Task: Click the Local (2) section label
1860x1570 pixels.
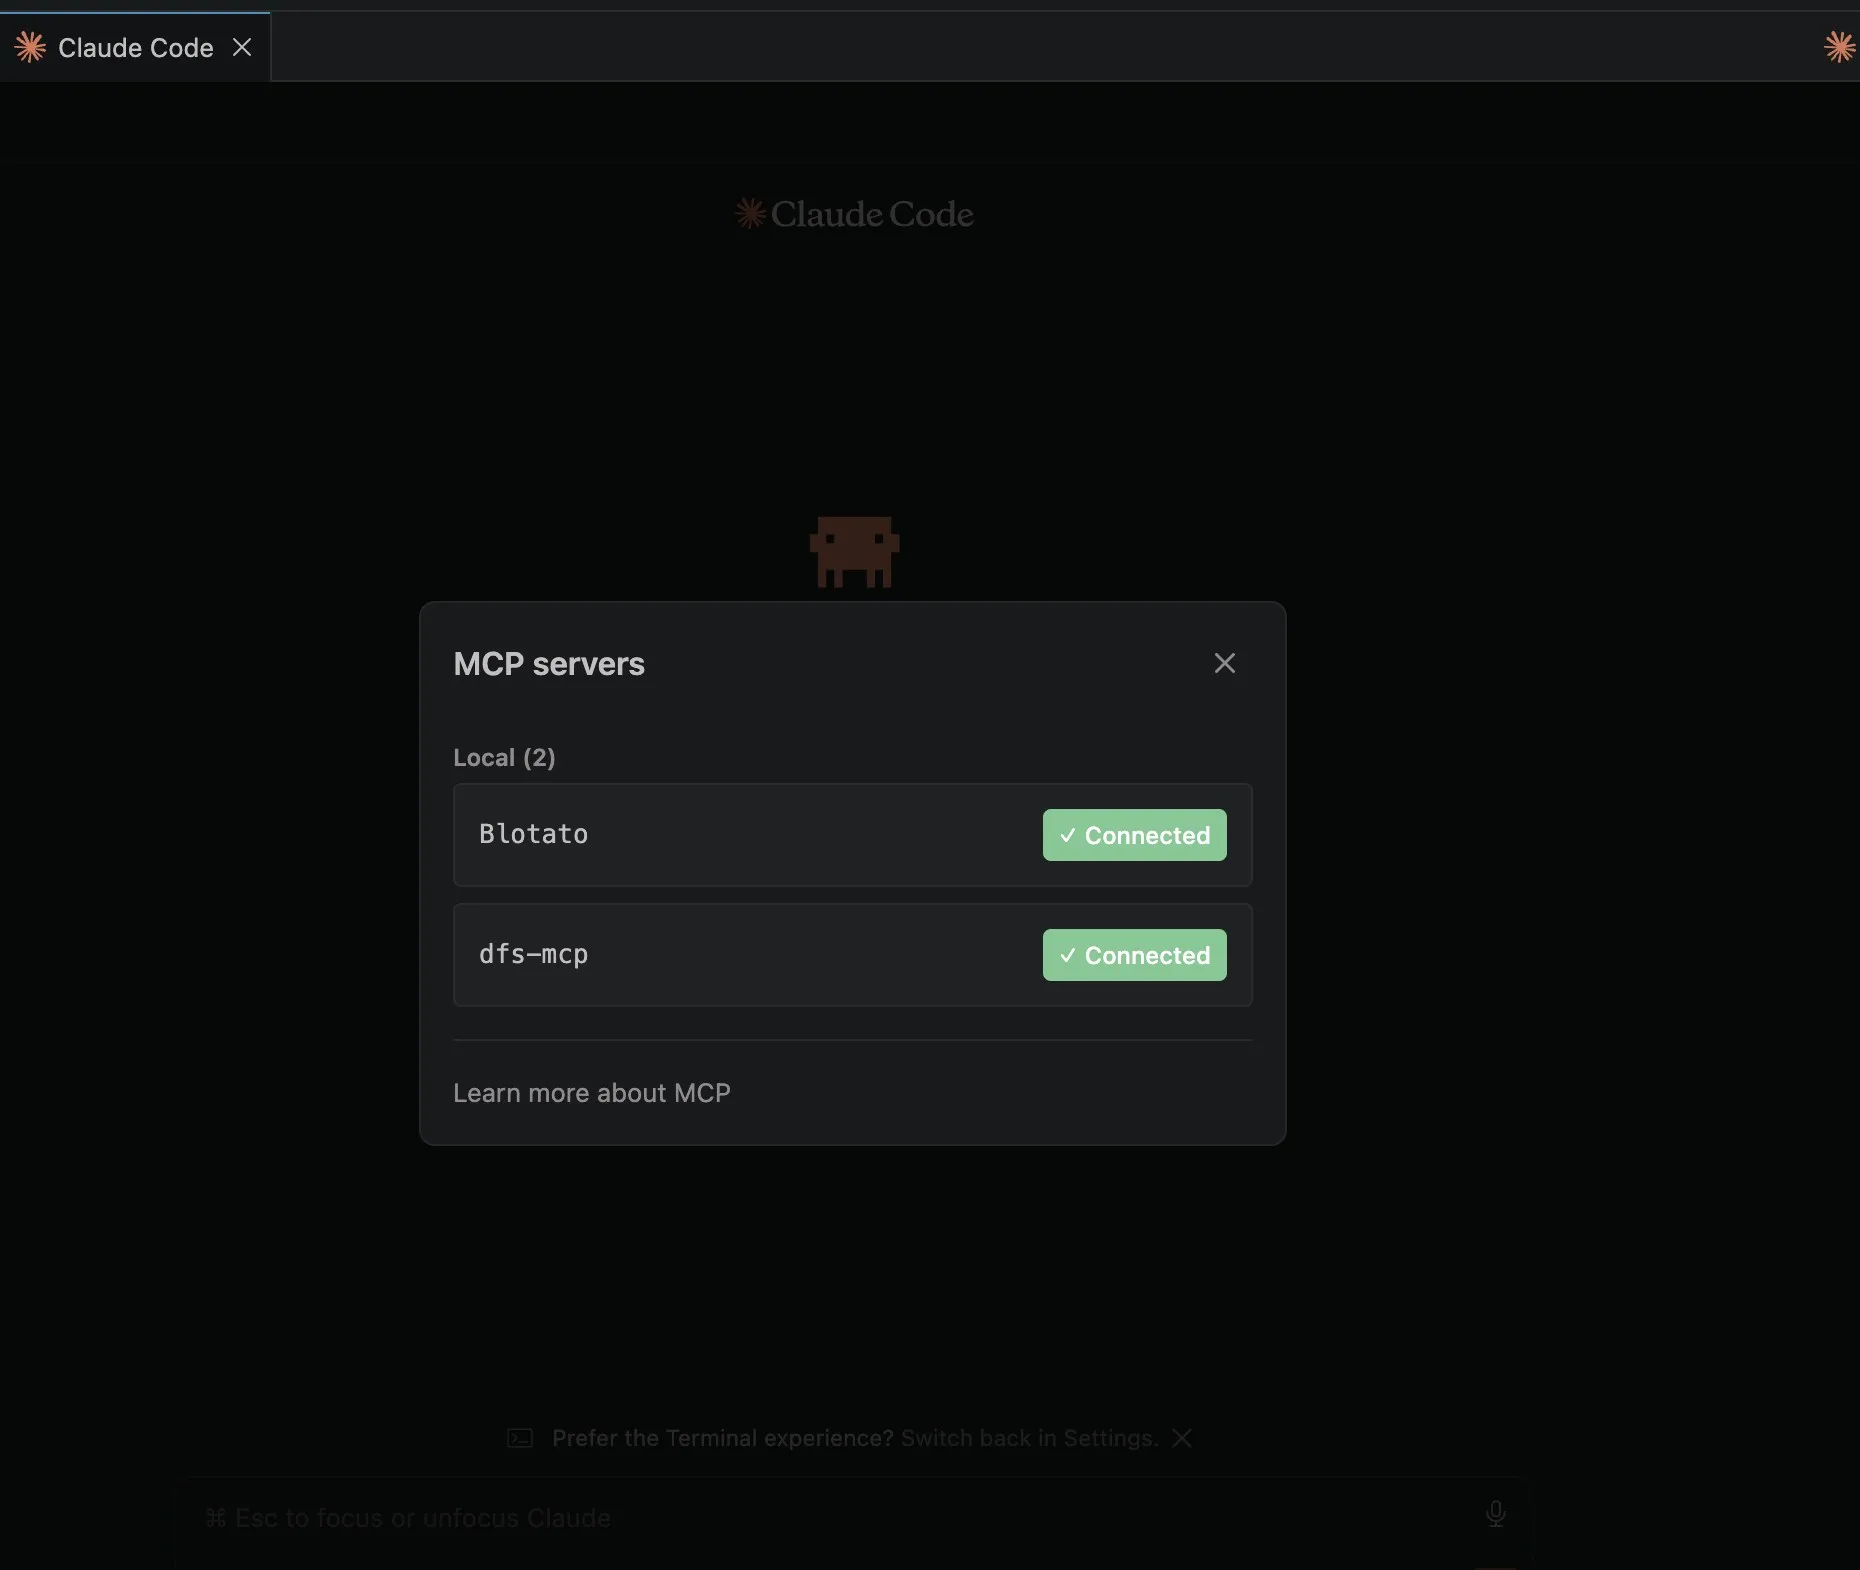Action: (x=504, y=758)
